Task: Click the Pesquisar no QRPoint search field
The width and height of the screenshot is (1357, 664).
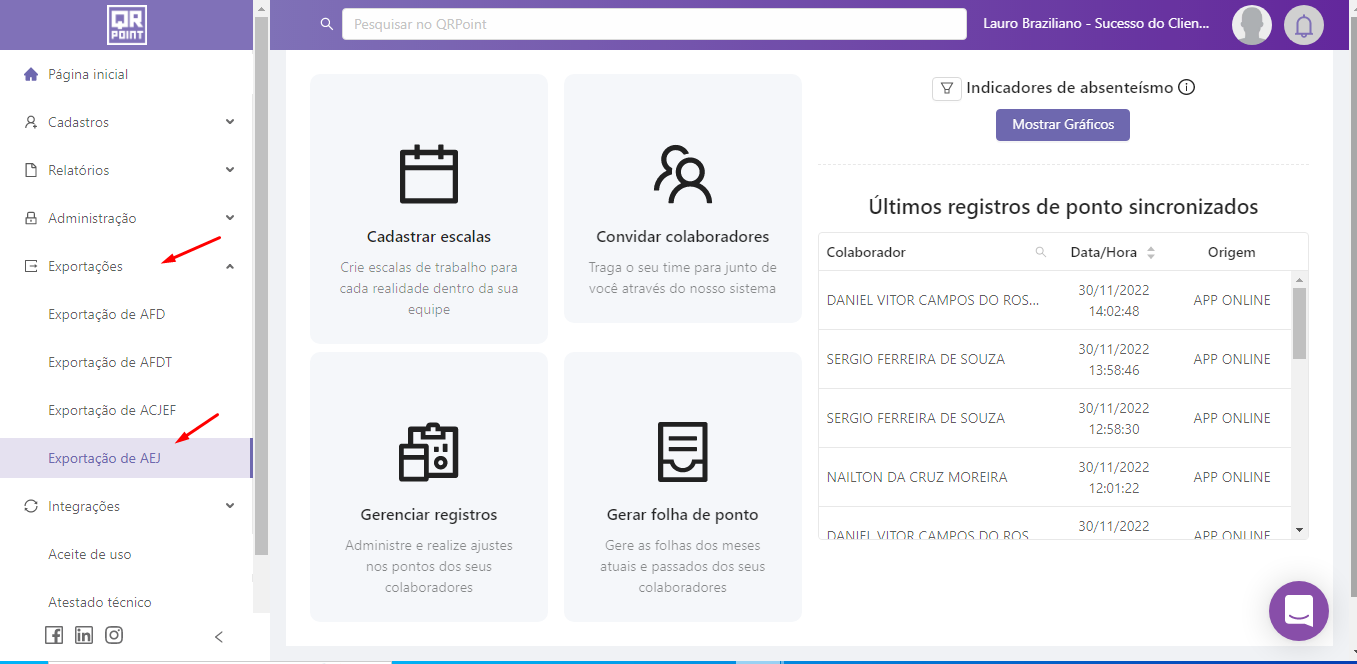Action: point(654,24)
